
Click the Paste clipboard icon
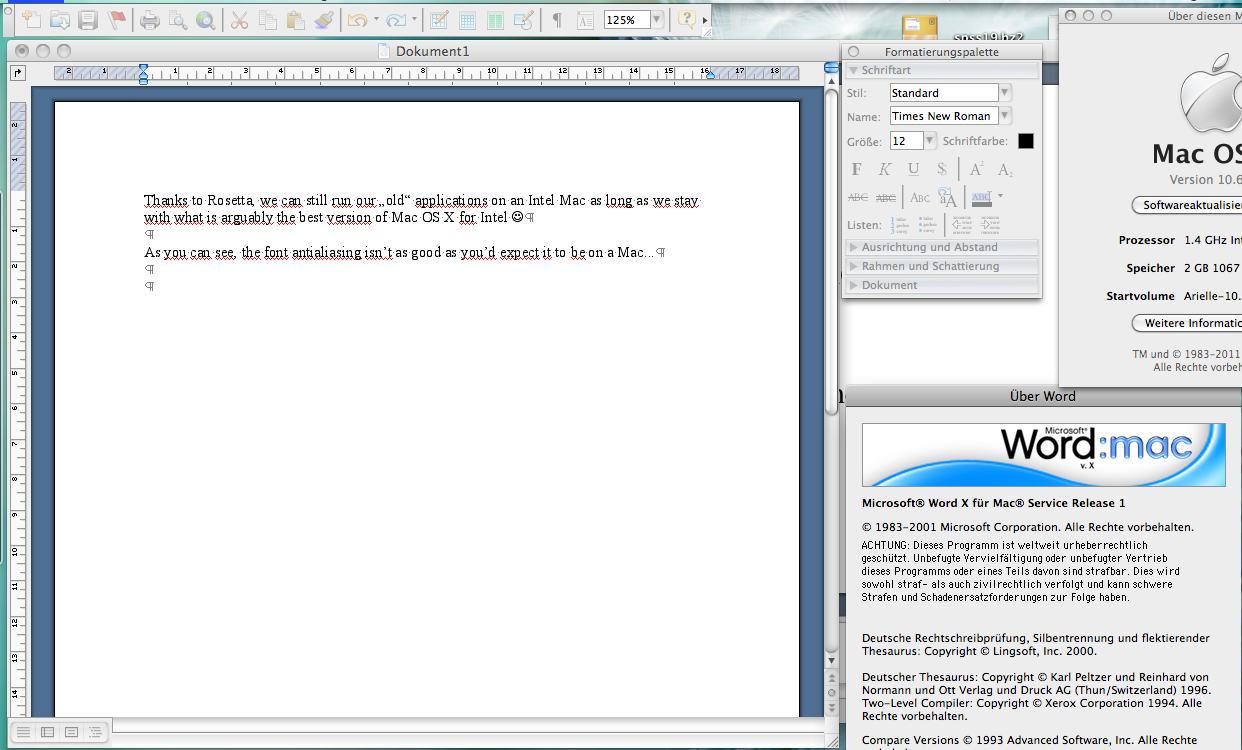(295, 19)
